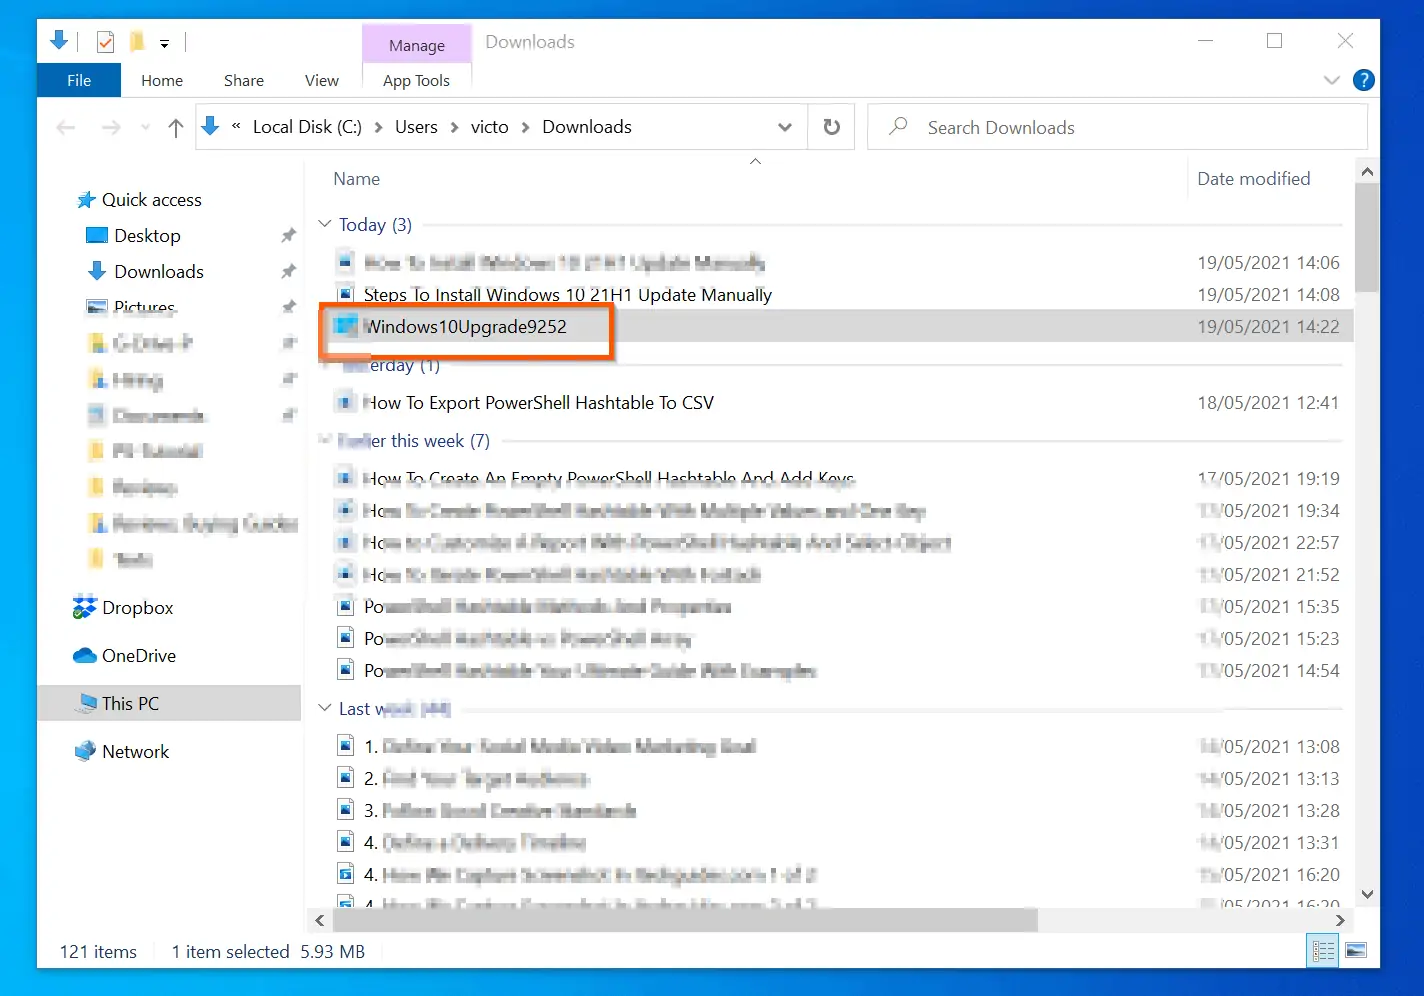Image resolution: width=1424 pixels, height=996 pixels.
Task: Switch to the Home ribbon tab
Action: [x=162, y=80]
